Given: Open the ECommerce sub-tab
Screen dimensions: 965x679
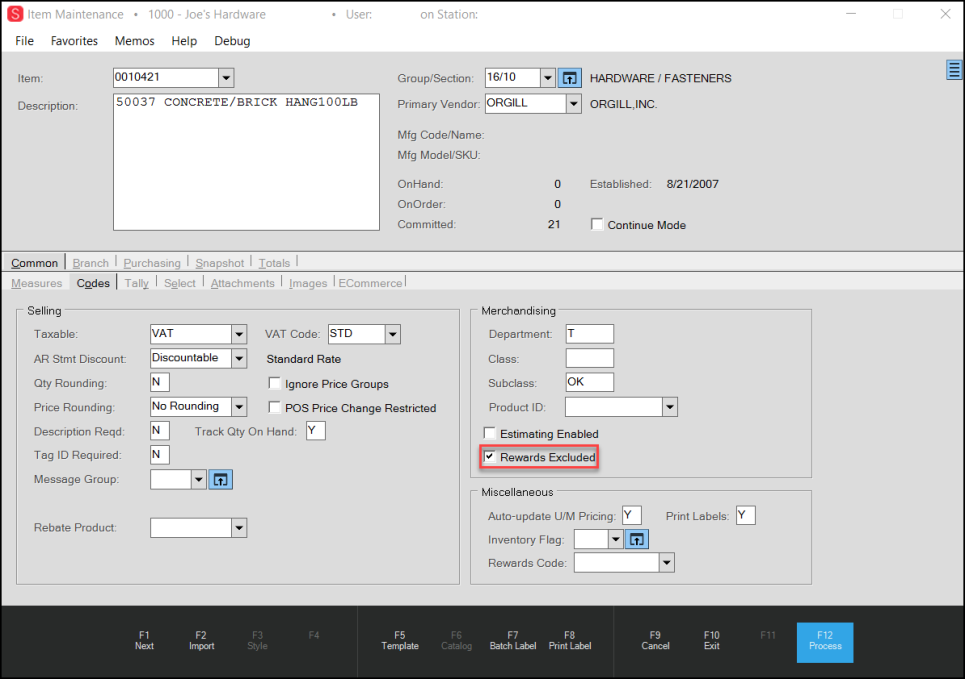Looking at the screenshot, I should pyautogui.click(x=370, y=283).
